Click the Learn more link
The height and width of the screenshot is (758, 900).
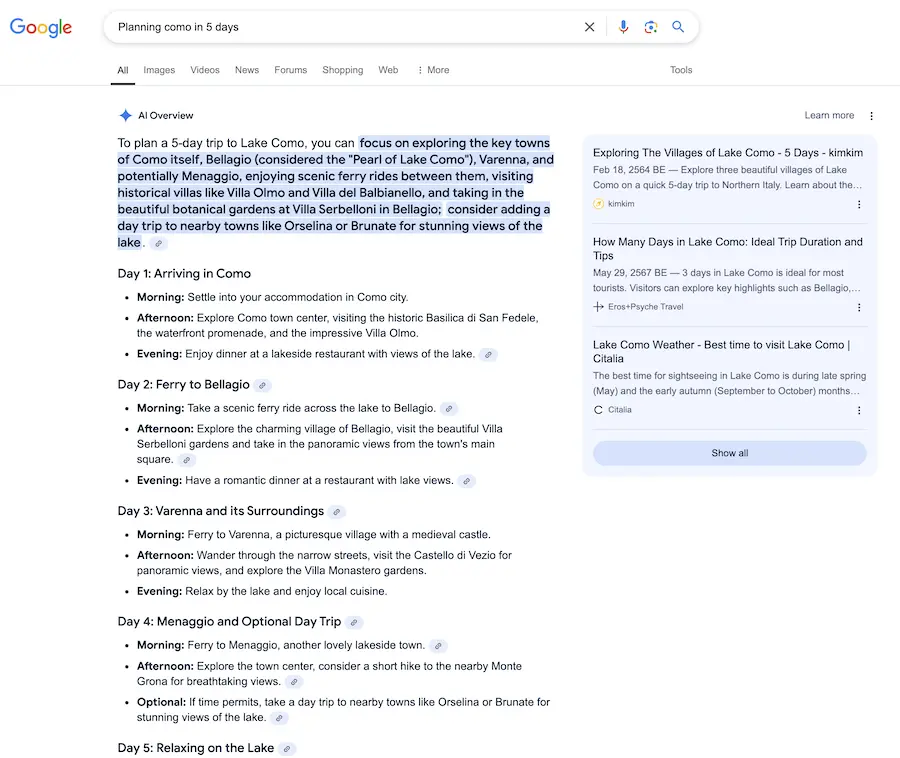coord(829,115)
